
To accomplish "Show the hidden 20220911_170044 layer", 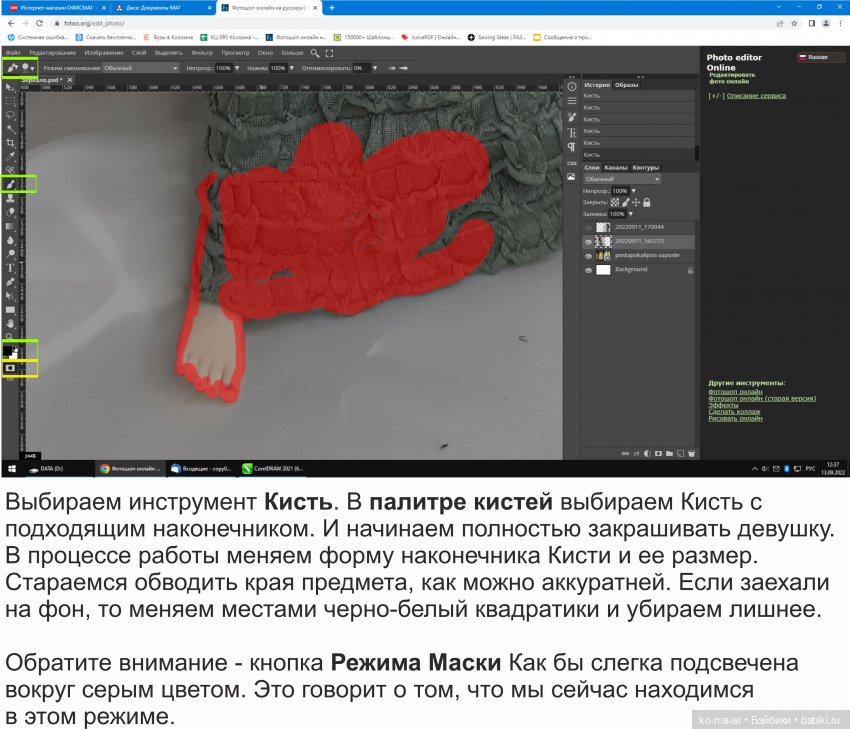I will pos(588,228).
